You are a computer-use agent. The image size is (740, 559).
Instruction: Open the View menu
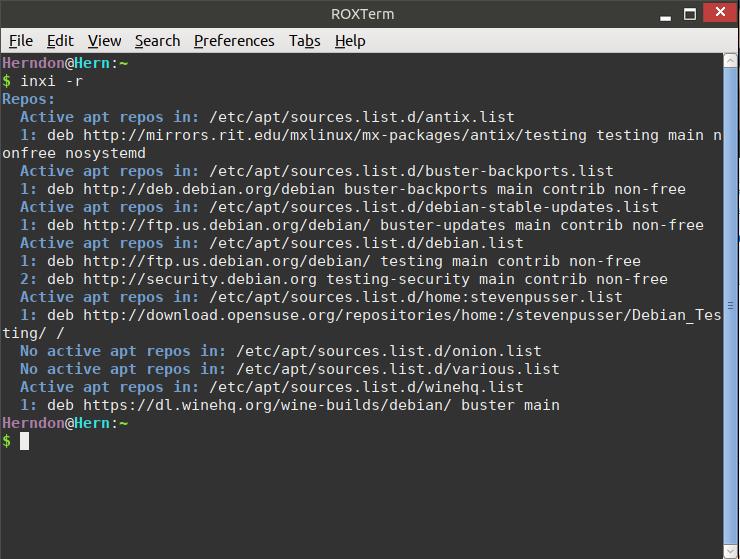point(104,41)
